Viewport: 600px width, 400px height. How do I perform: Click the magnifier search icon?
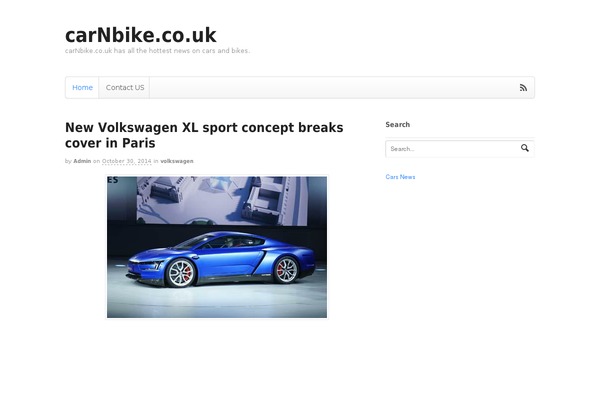point(525,148)
